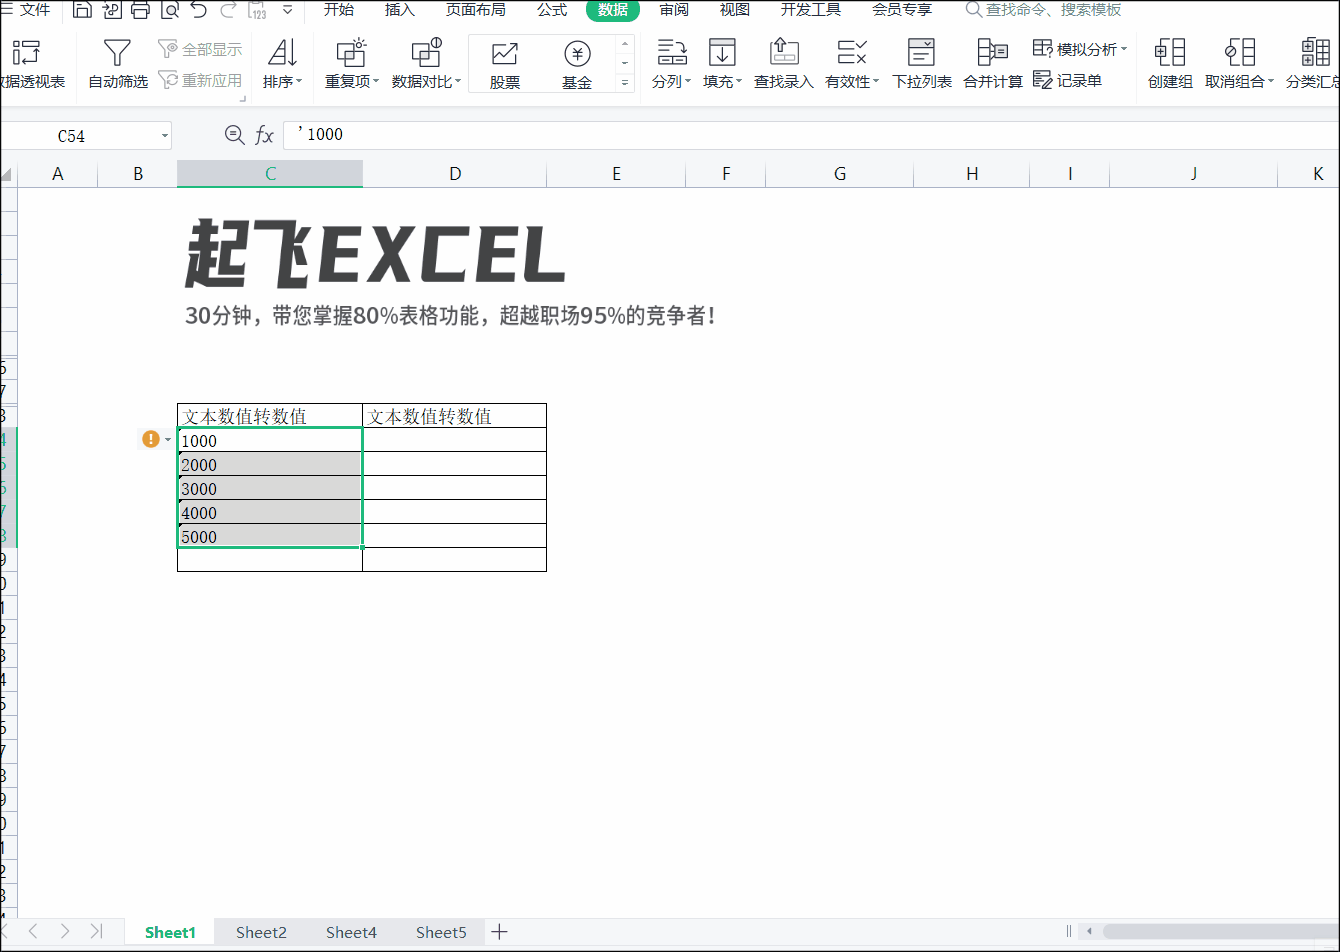Click the Redo arrow icon
Viewport: 1340px width, 952px height.
228,10
